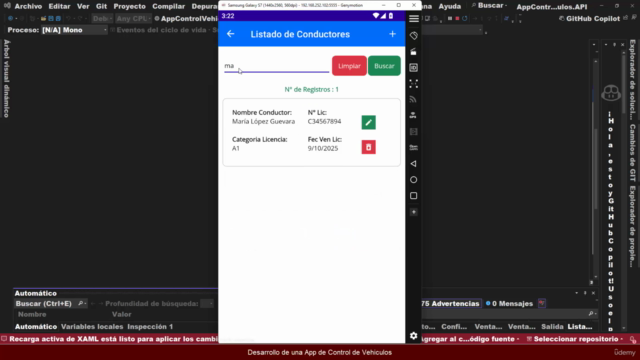This screenshot has width=640, height=360.
Task: Open the Seleccionar repositorio dropdown
Action: 576,339
